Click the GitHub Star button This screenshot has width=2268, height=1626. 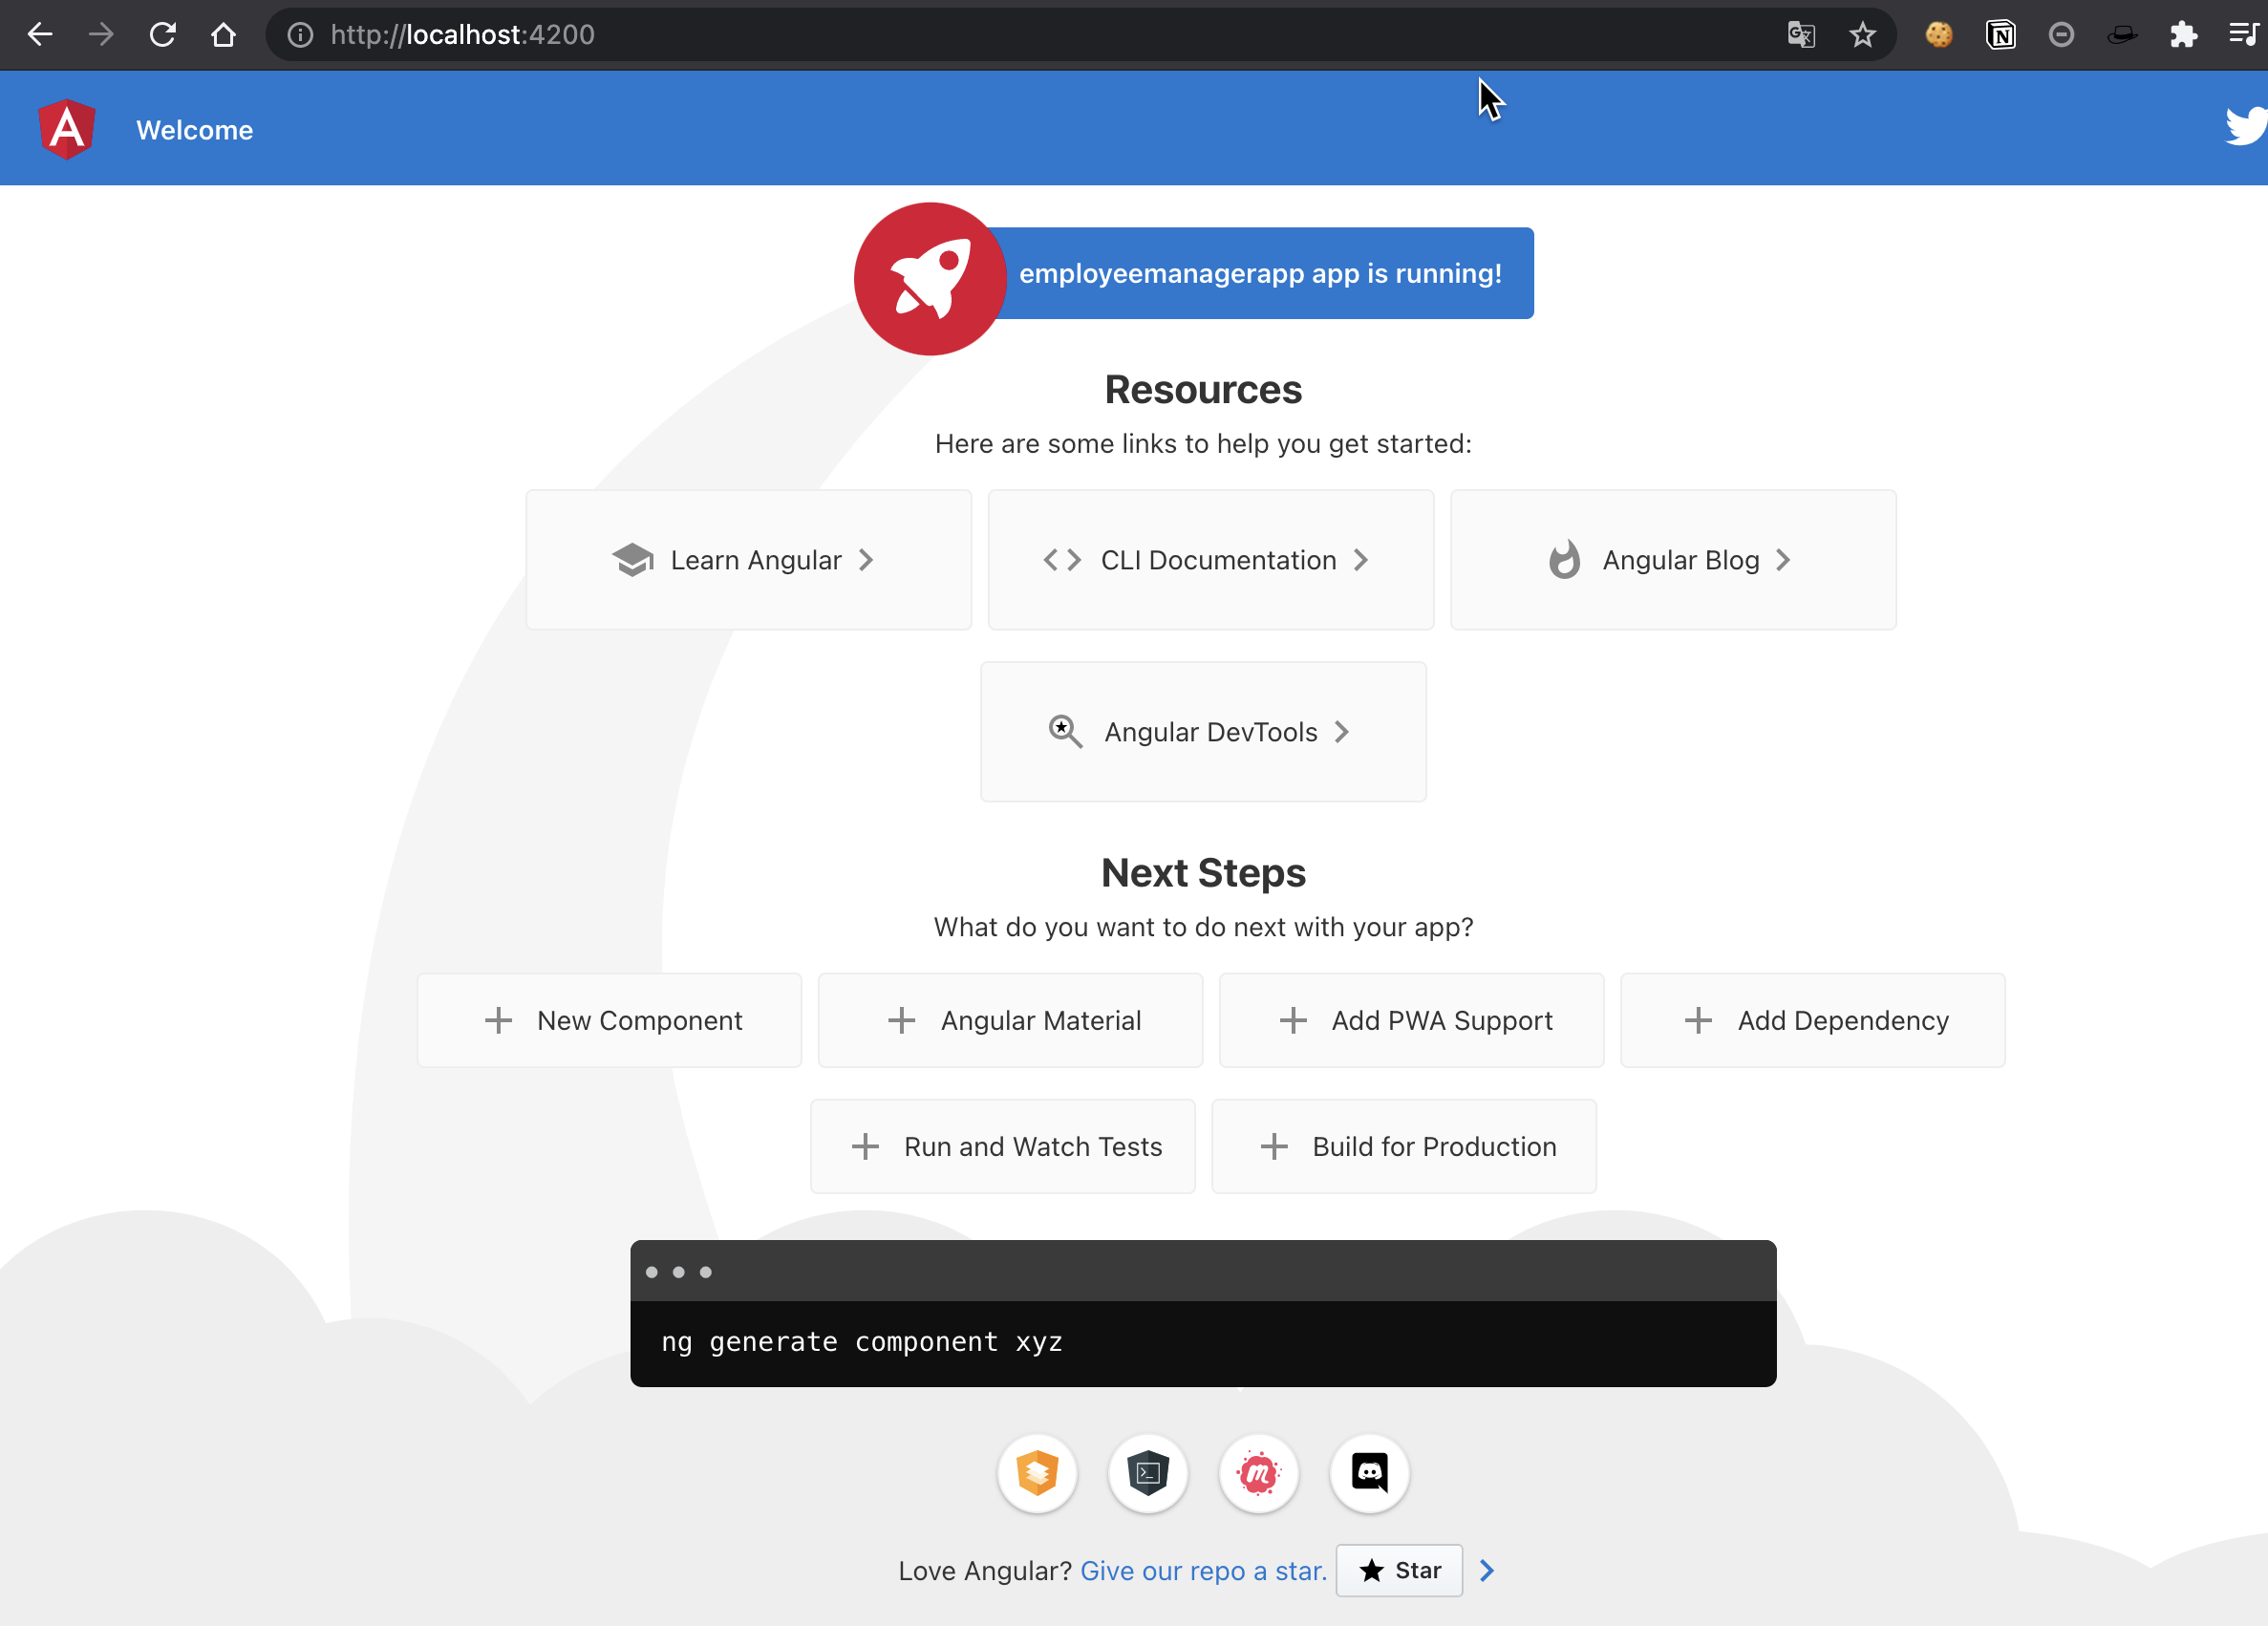pyautogui.click(x=1399, y=1570)
